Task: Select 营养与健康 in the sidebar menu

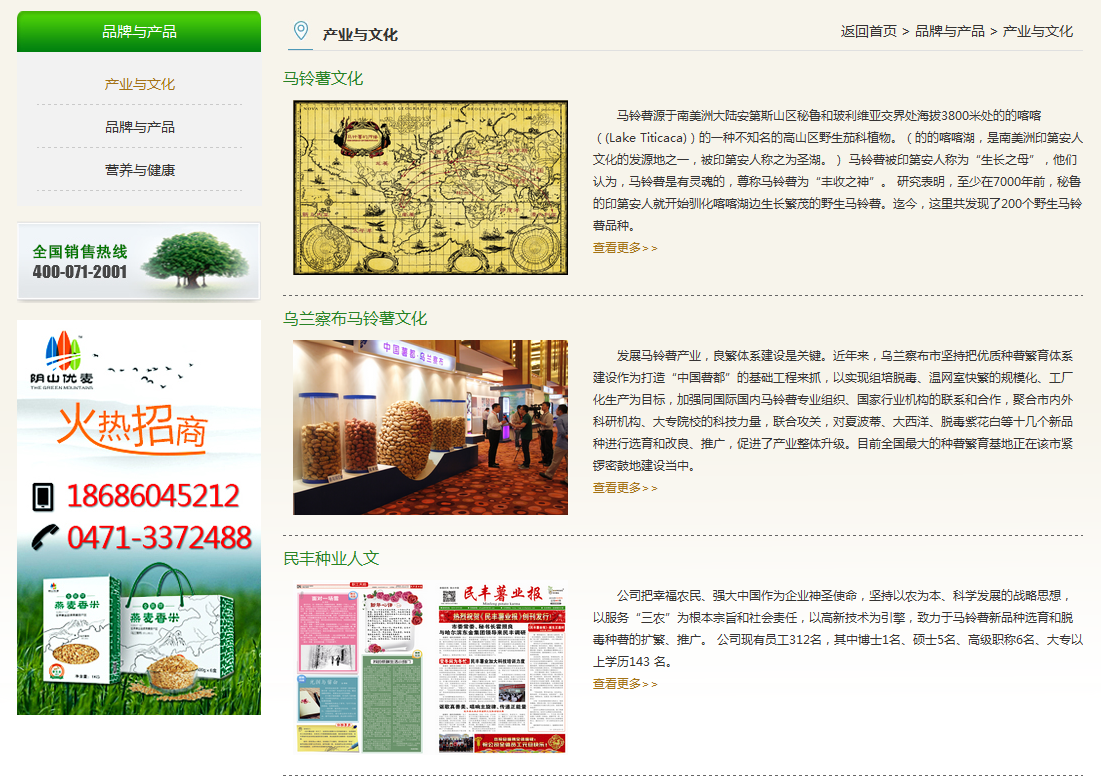Action: (136, 170)
